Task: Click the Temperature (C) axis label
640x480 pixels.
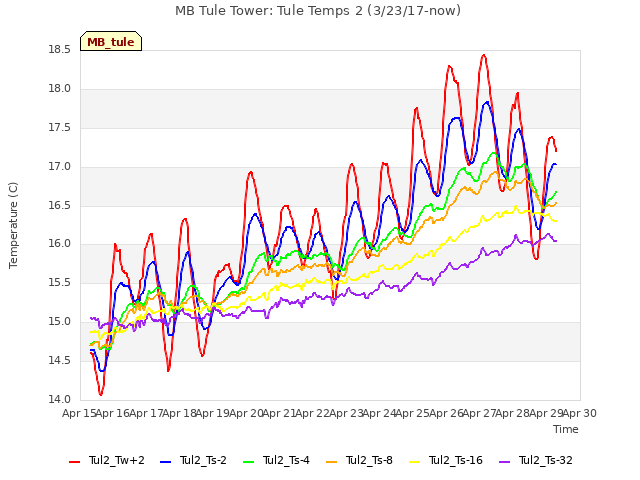Action: [x=13, y=225]
